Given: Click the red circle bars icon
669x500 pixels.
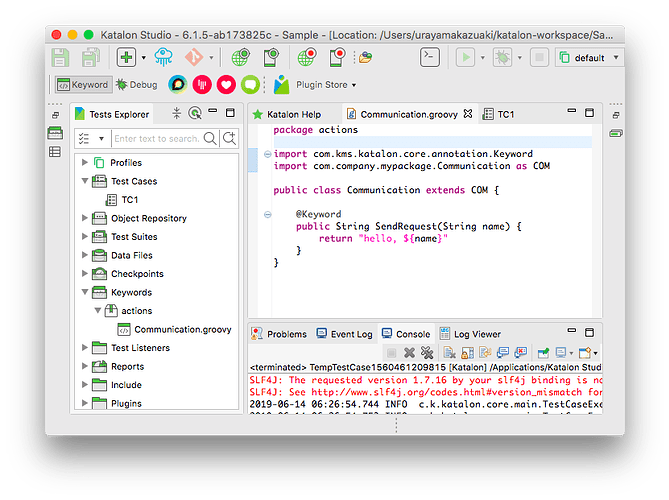Looking at the screenshot, I should click(x=202, y=84).
